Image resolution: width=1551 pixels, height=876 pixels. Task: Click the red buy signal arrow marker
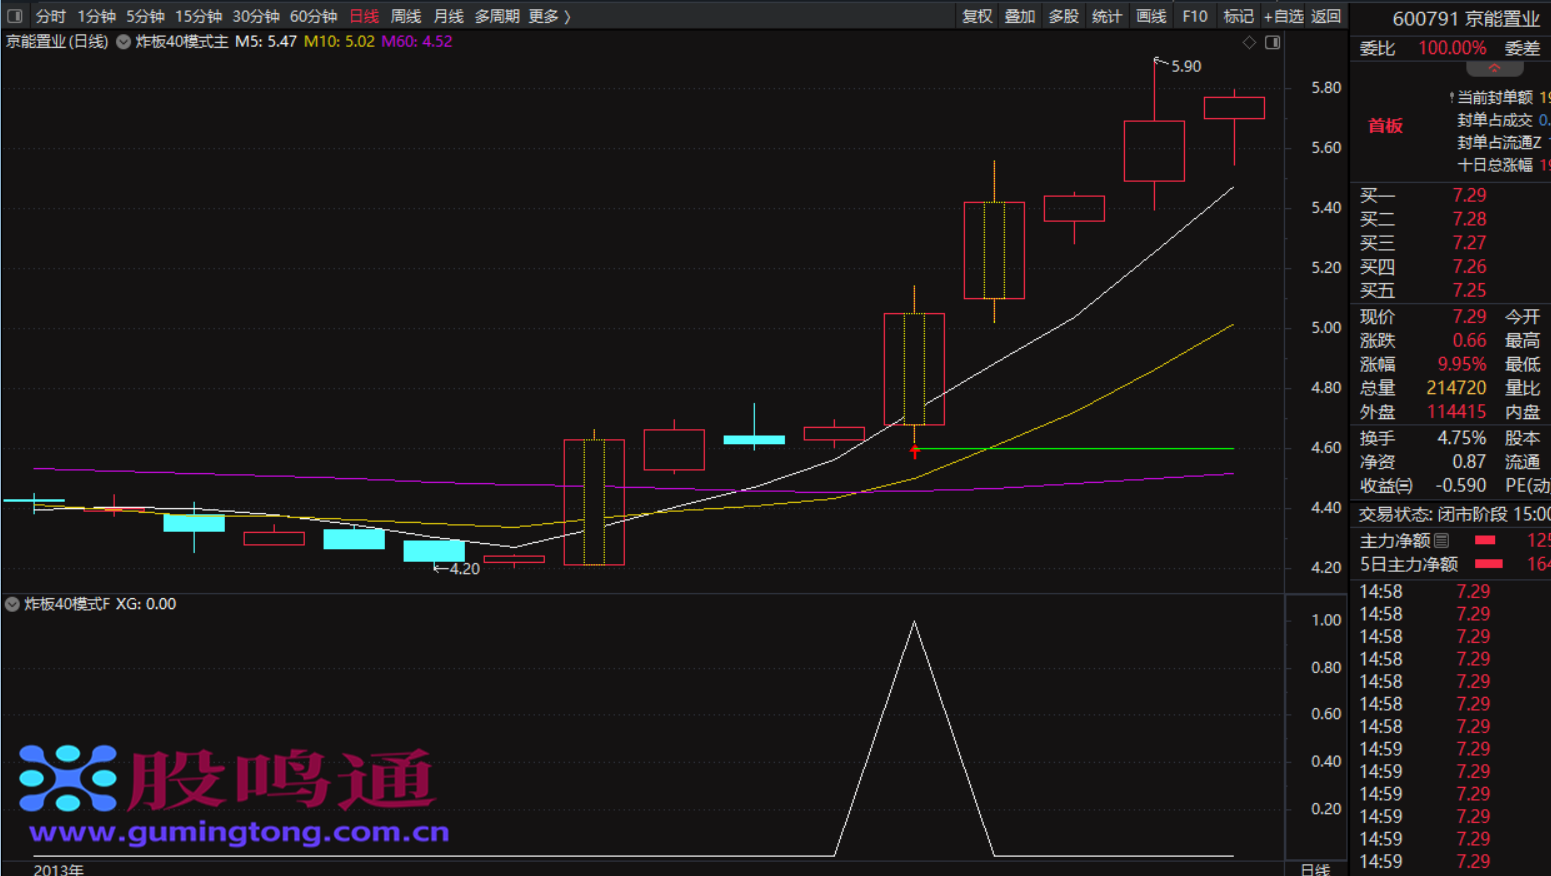(x=914, y=452)
